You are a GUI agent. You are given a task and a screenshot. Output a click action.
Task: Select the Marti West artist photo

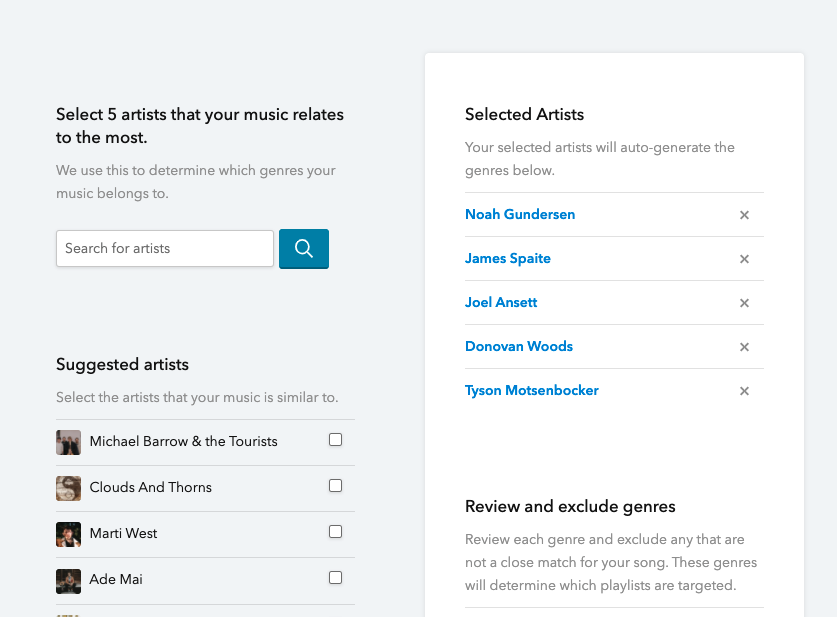pos(68,534)
